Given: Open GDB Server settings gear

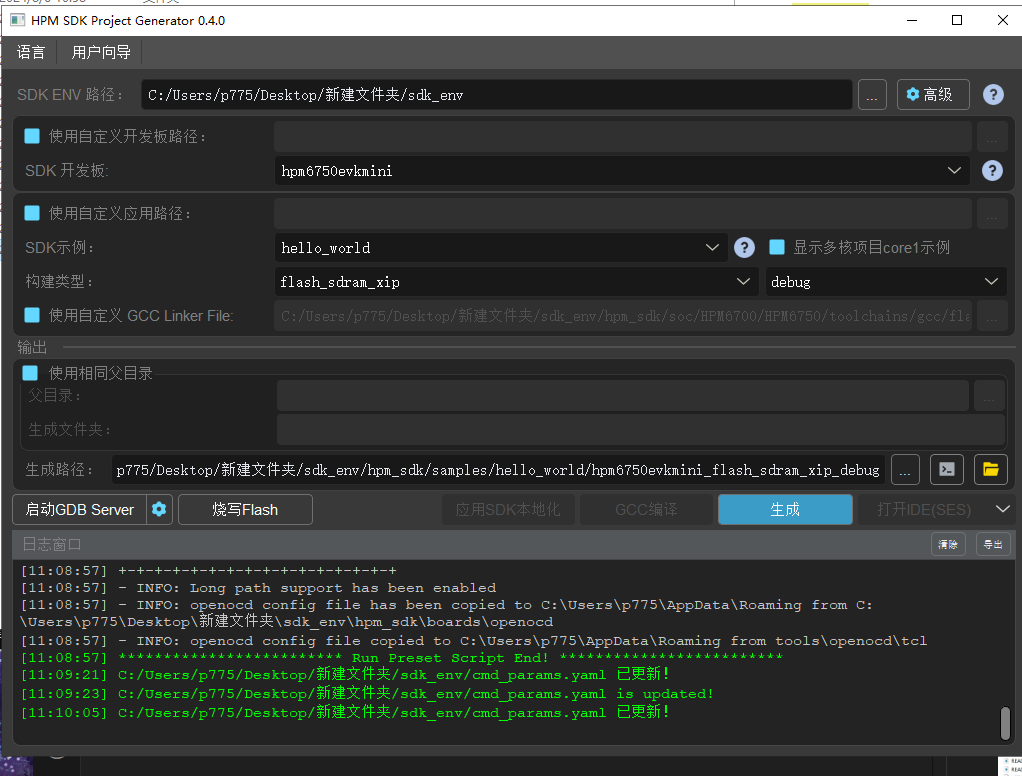Looking at the screenshot, I should coord(159,510).
